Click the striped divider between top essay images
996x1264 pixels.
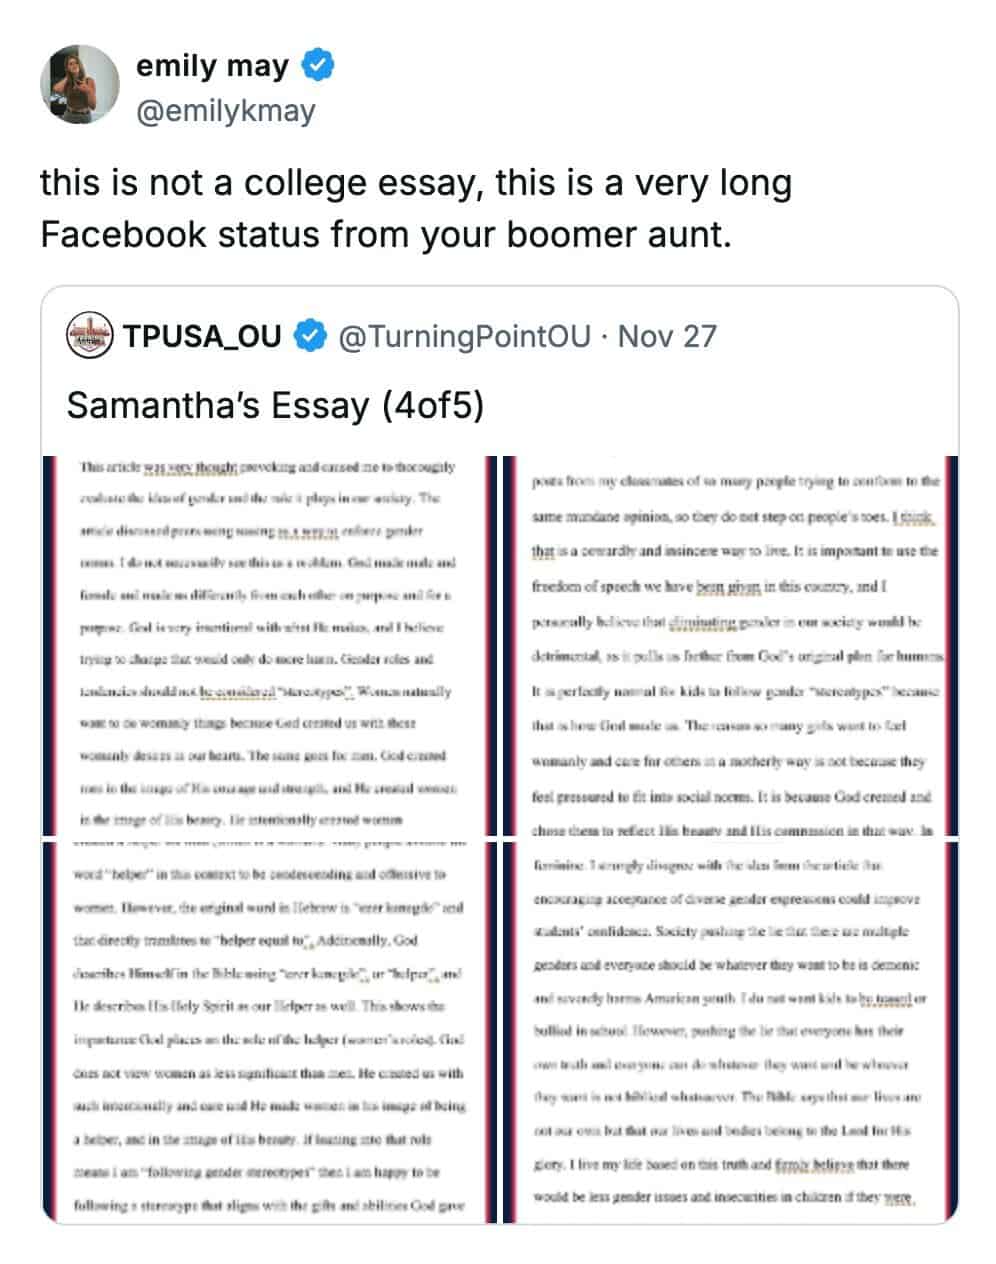pos(500,645)
